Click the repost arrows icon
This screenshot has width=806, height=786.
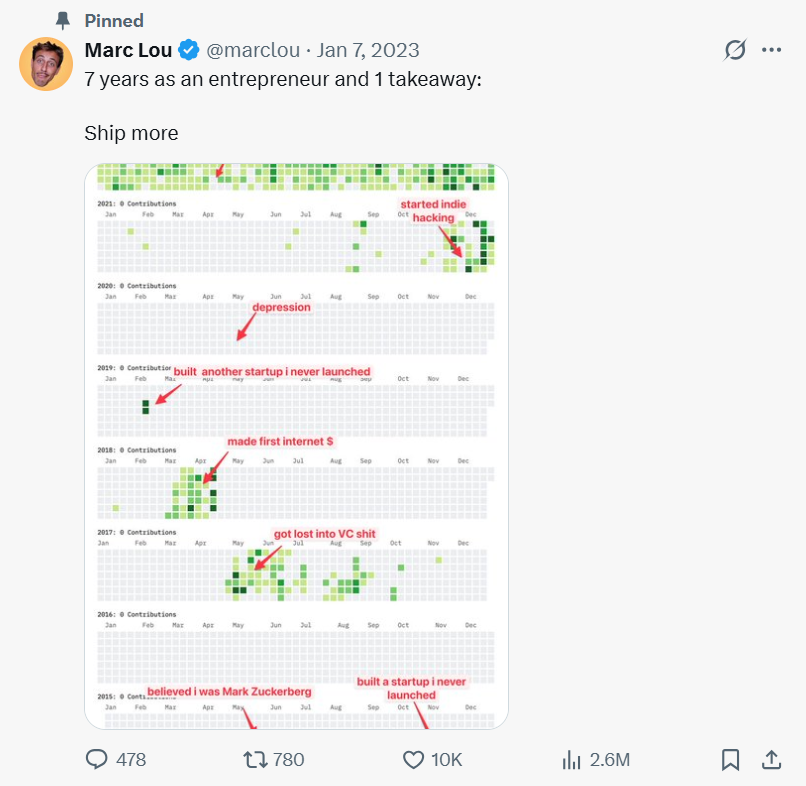coord(256,760)
